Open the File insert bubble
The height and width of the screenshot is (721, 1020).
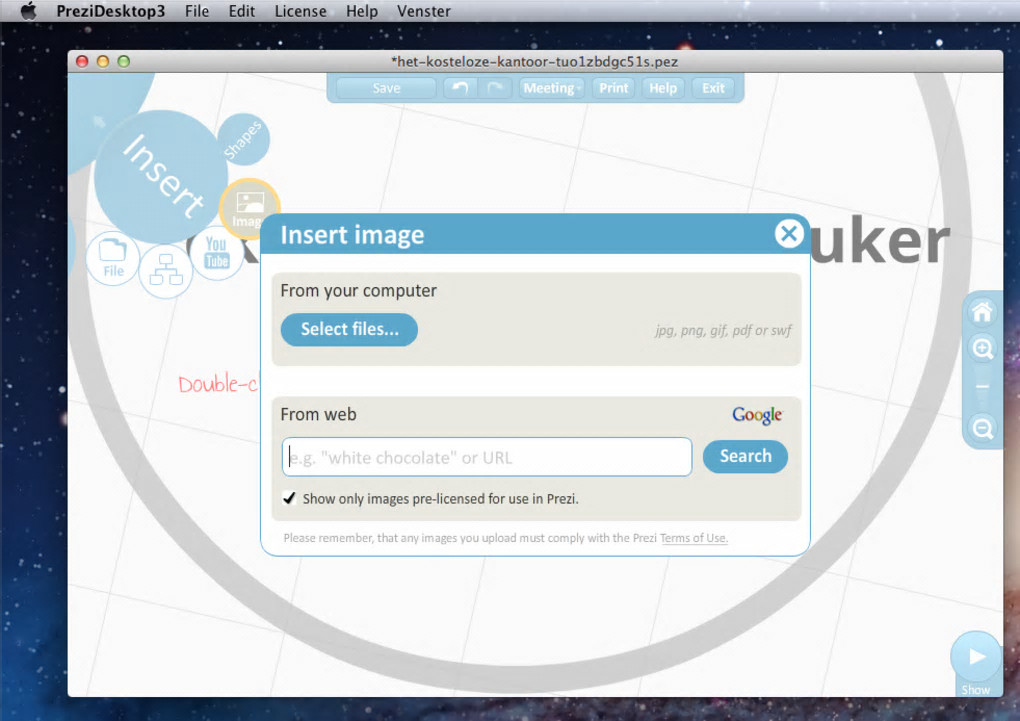pos(113,258)
